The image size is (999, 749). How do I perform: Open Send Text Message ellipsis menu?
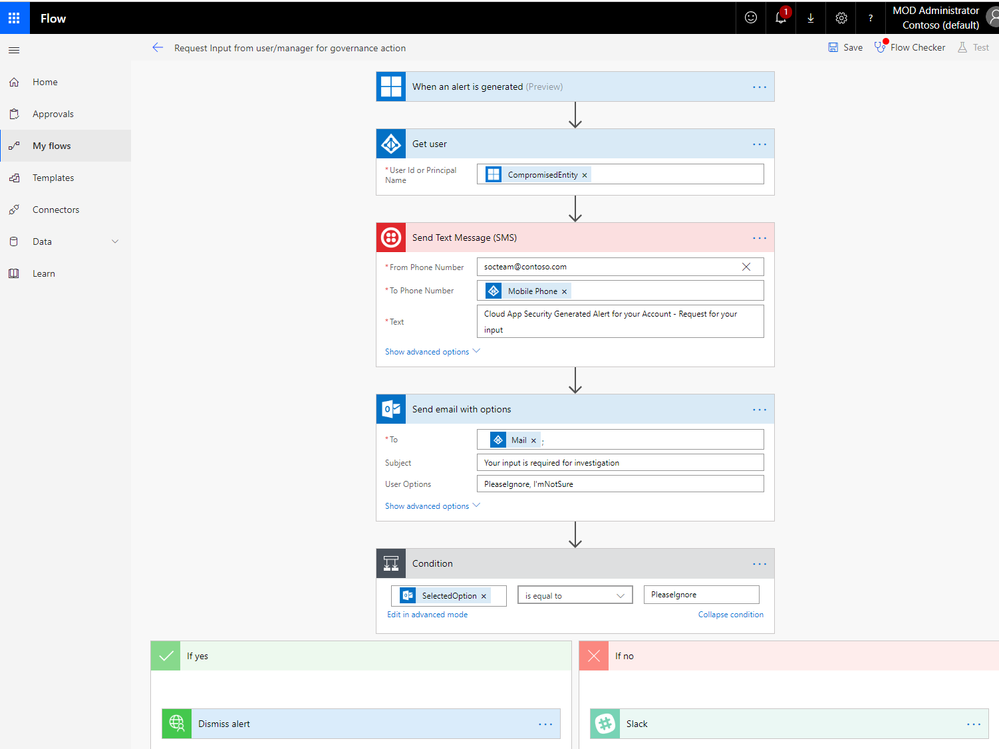759,238
